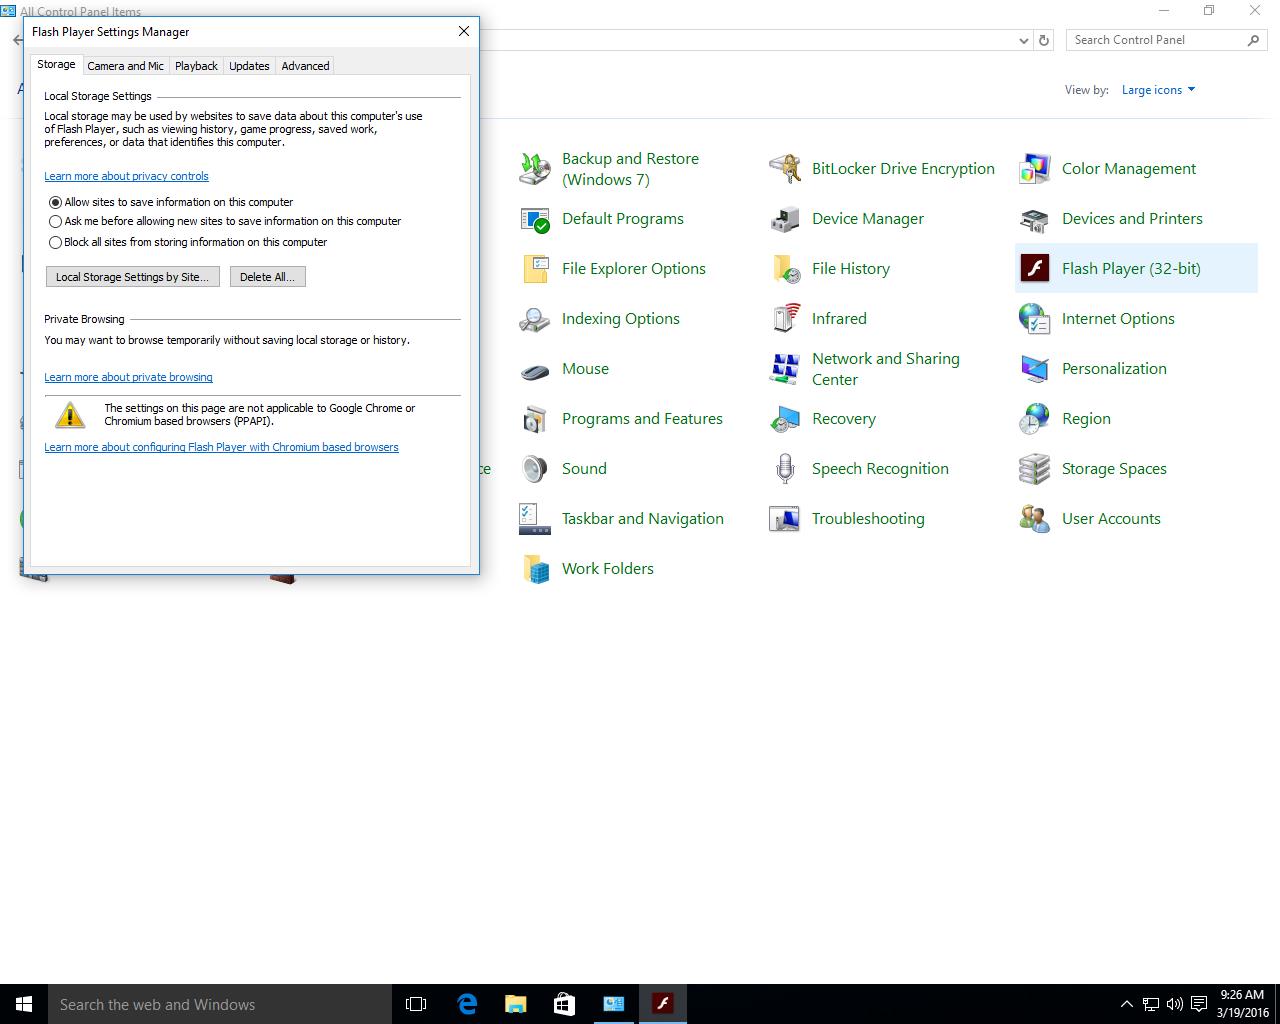
Task: Launch Microsoft Edge from the taskbar
Action: (466, 1004)
